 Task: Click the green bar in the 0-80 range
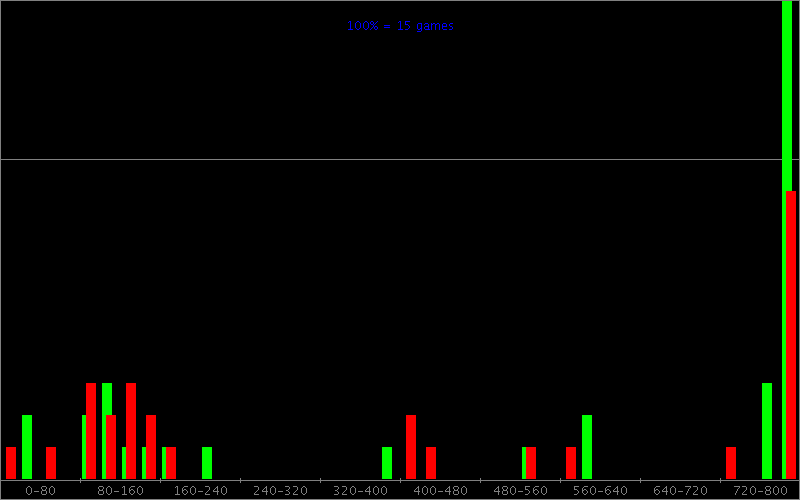27,447
